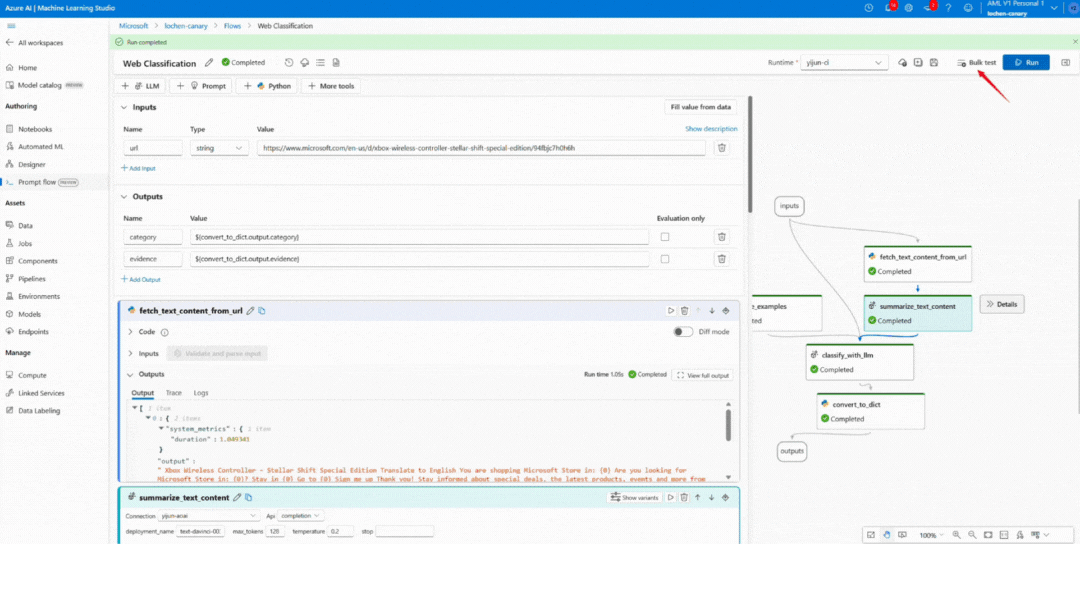Toggle Diff mode switch

tap(683, 332)
